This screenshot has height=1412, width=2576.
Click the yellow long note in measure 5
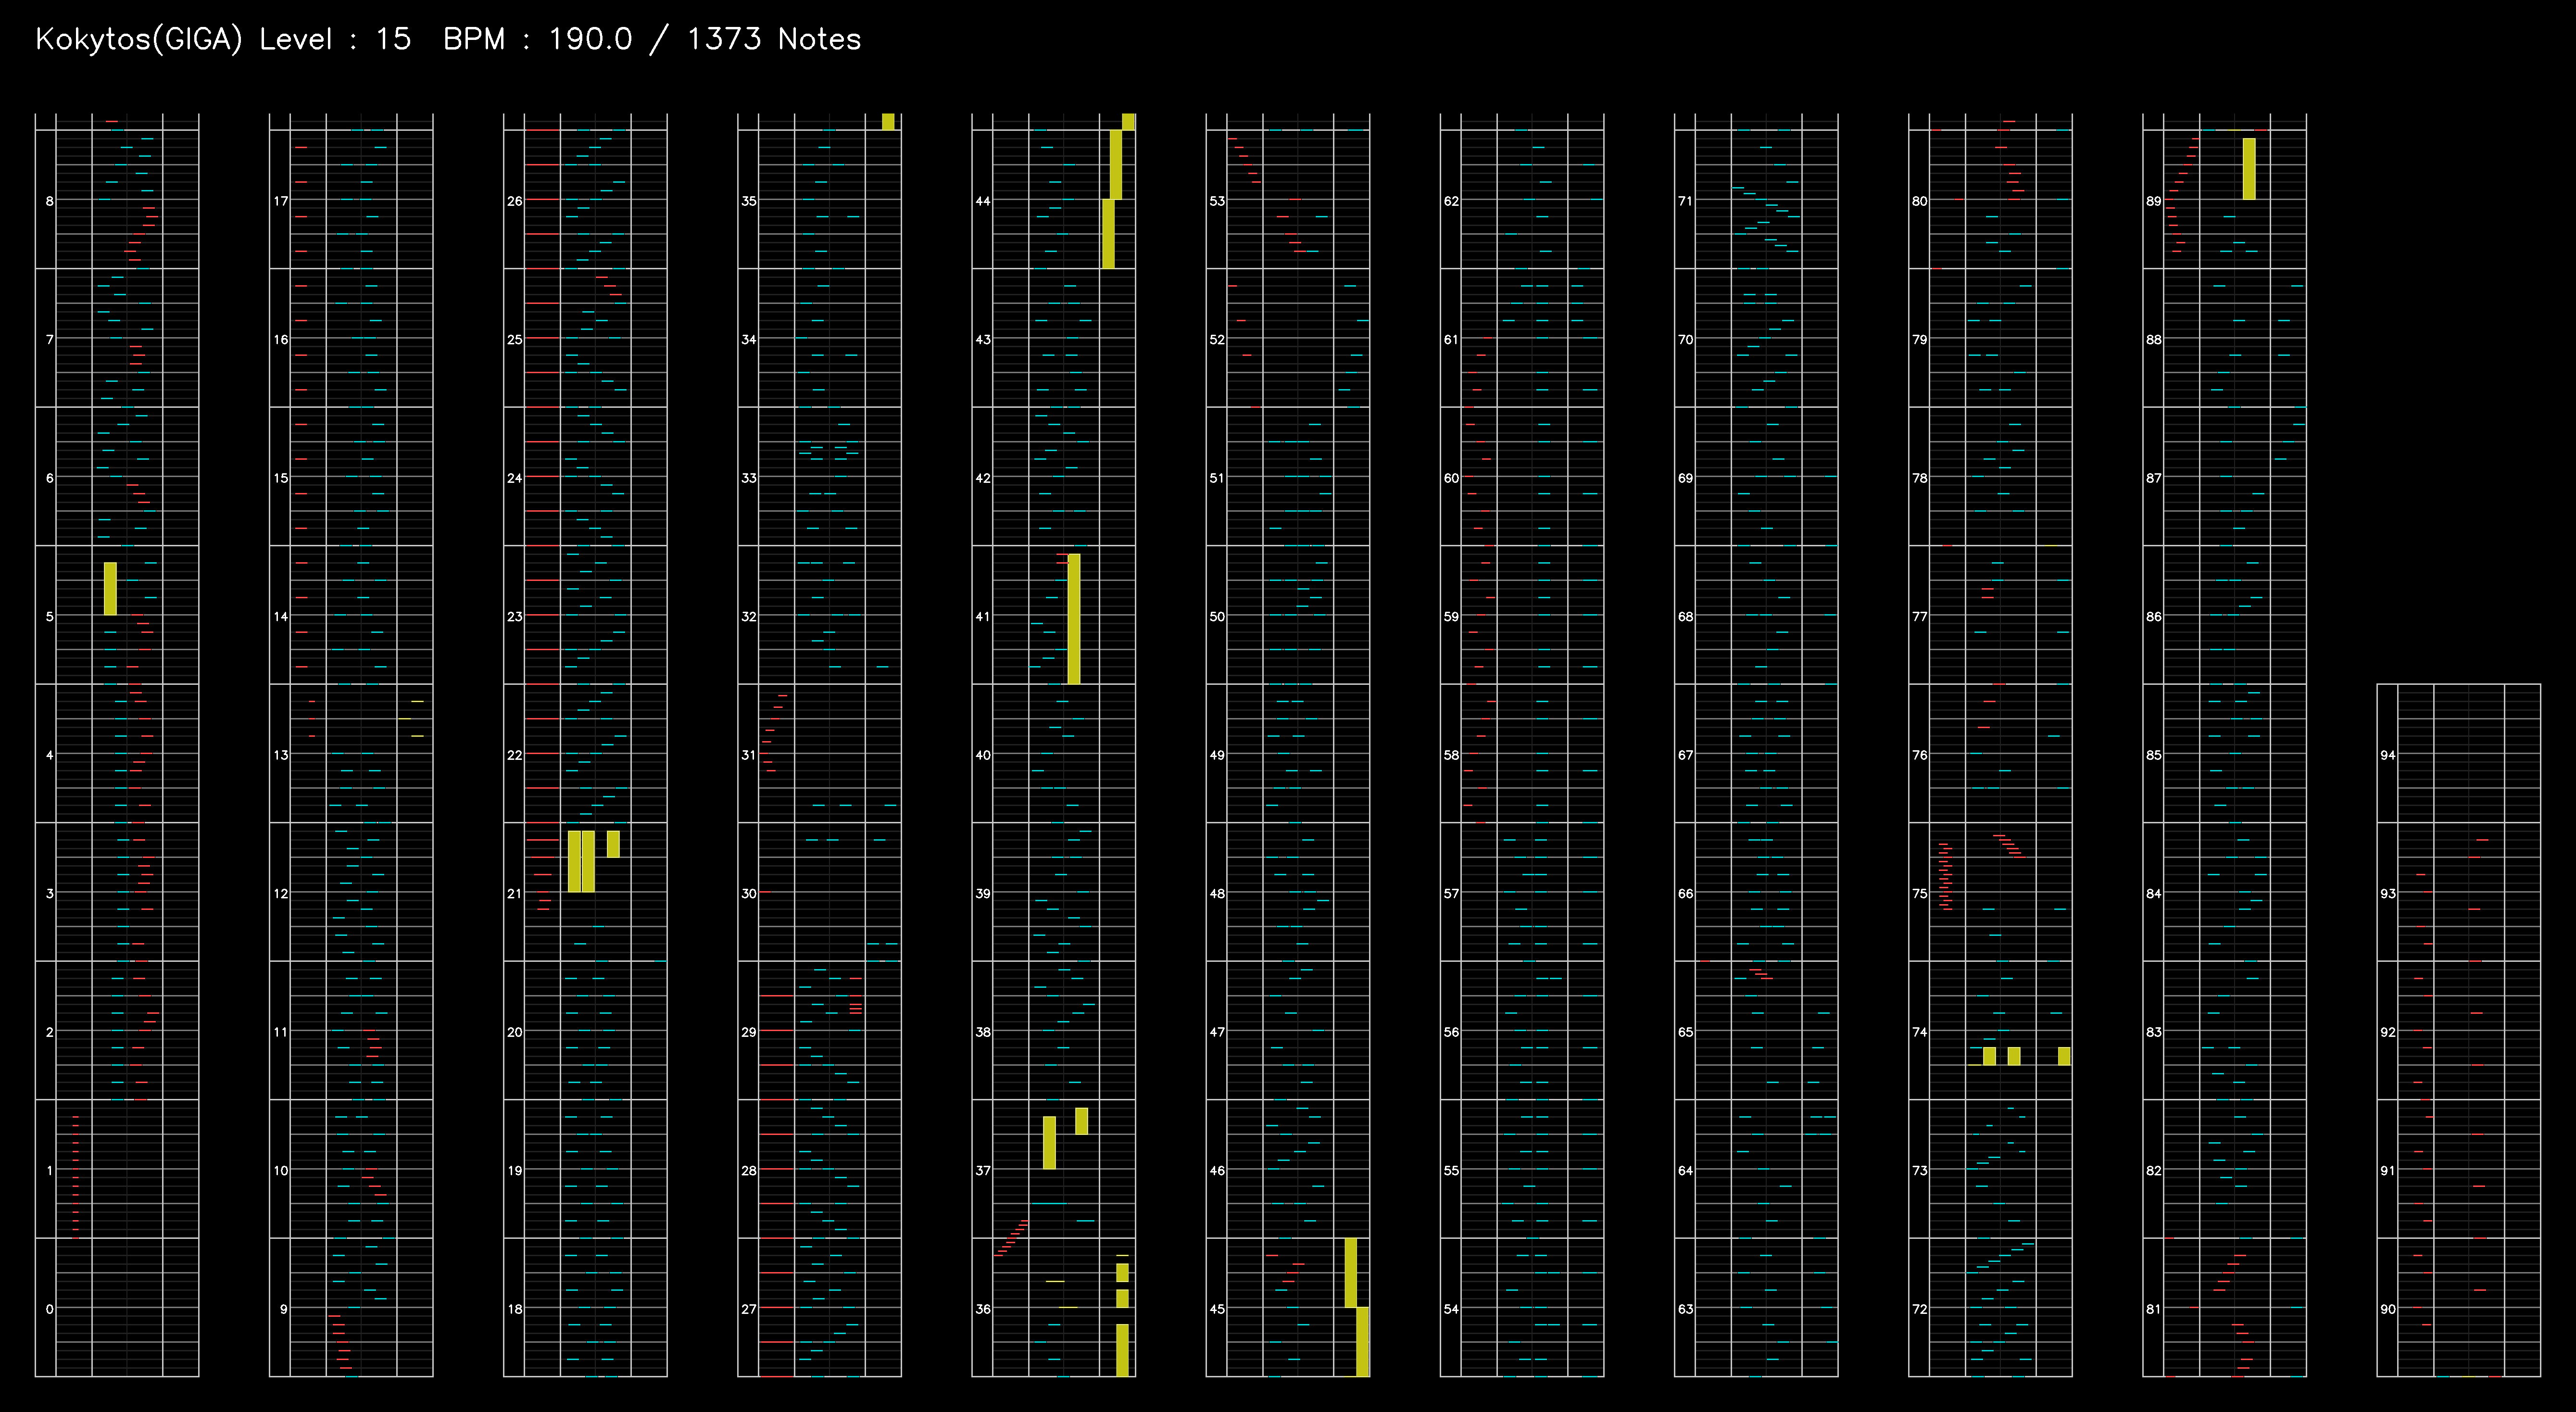[110, 589]
